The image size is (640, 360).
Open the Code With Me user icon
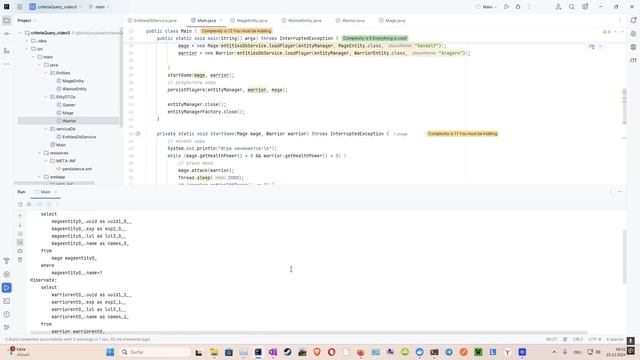pos(558,7)
